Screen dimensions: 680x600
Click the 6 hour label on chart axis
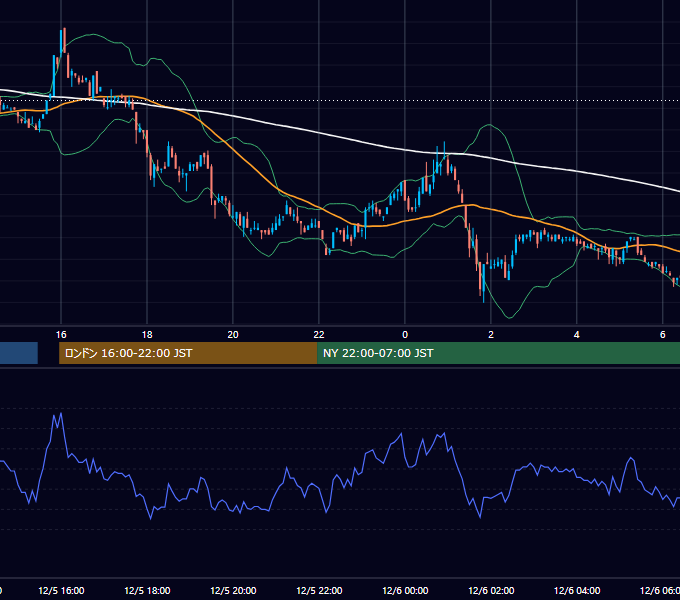(x=662, y=335)
